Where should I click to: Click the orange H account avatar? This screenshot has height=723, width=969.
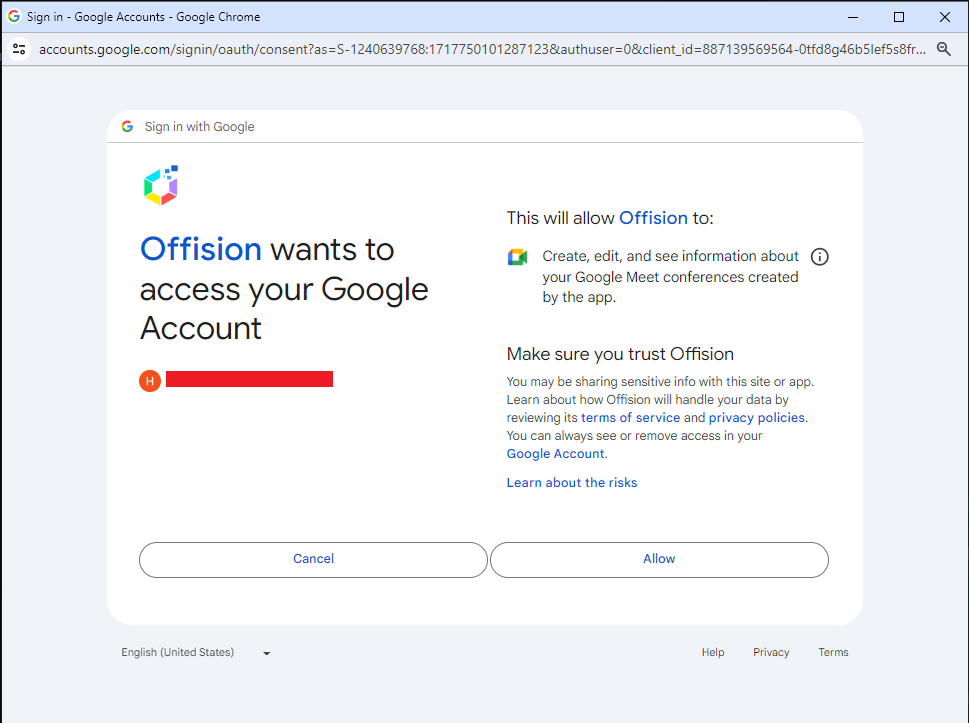(x=150, y=381)
